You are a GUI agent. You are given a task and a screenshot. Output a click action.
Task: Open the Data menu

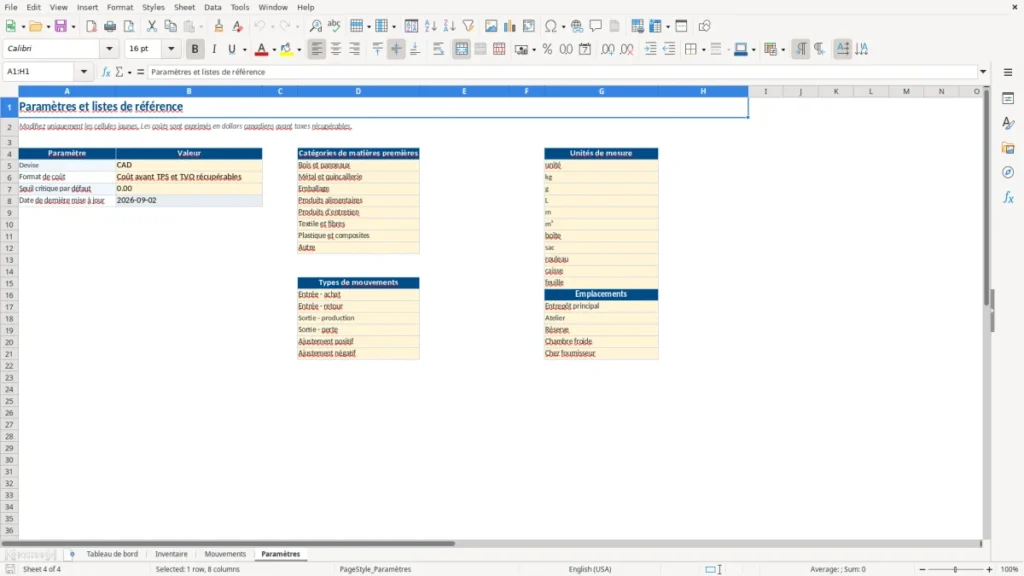coord(213,7)
